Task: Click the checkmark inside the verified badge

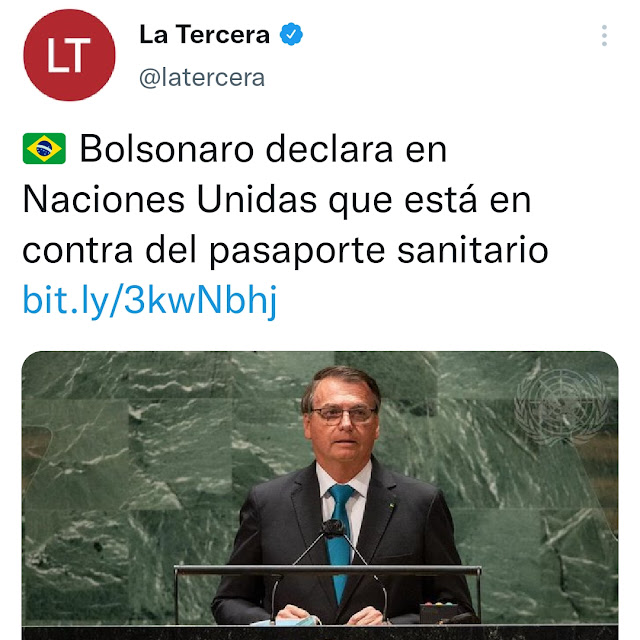Action: (291, 35)
